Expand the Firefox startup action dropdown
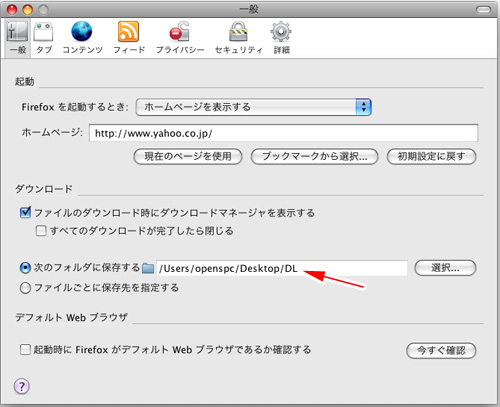 [x=254, y=107]
